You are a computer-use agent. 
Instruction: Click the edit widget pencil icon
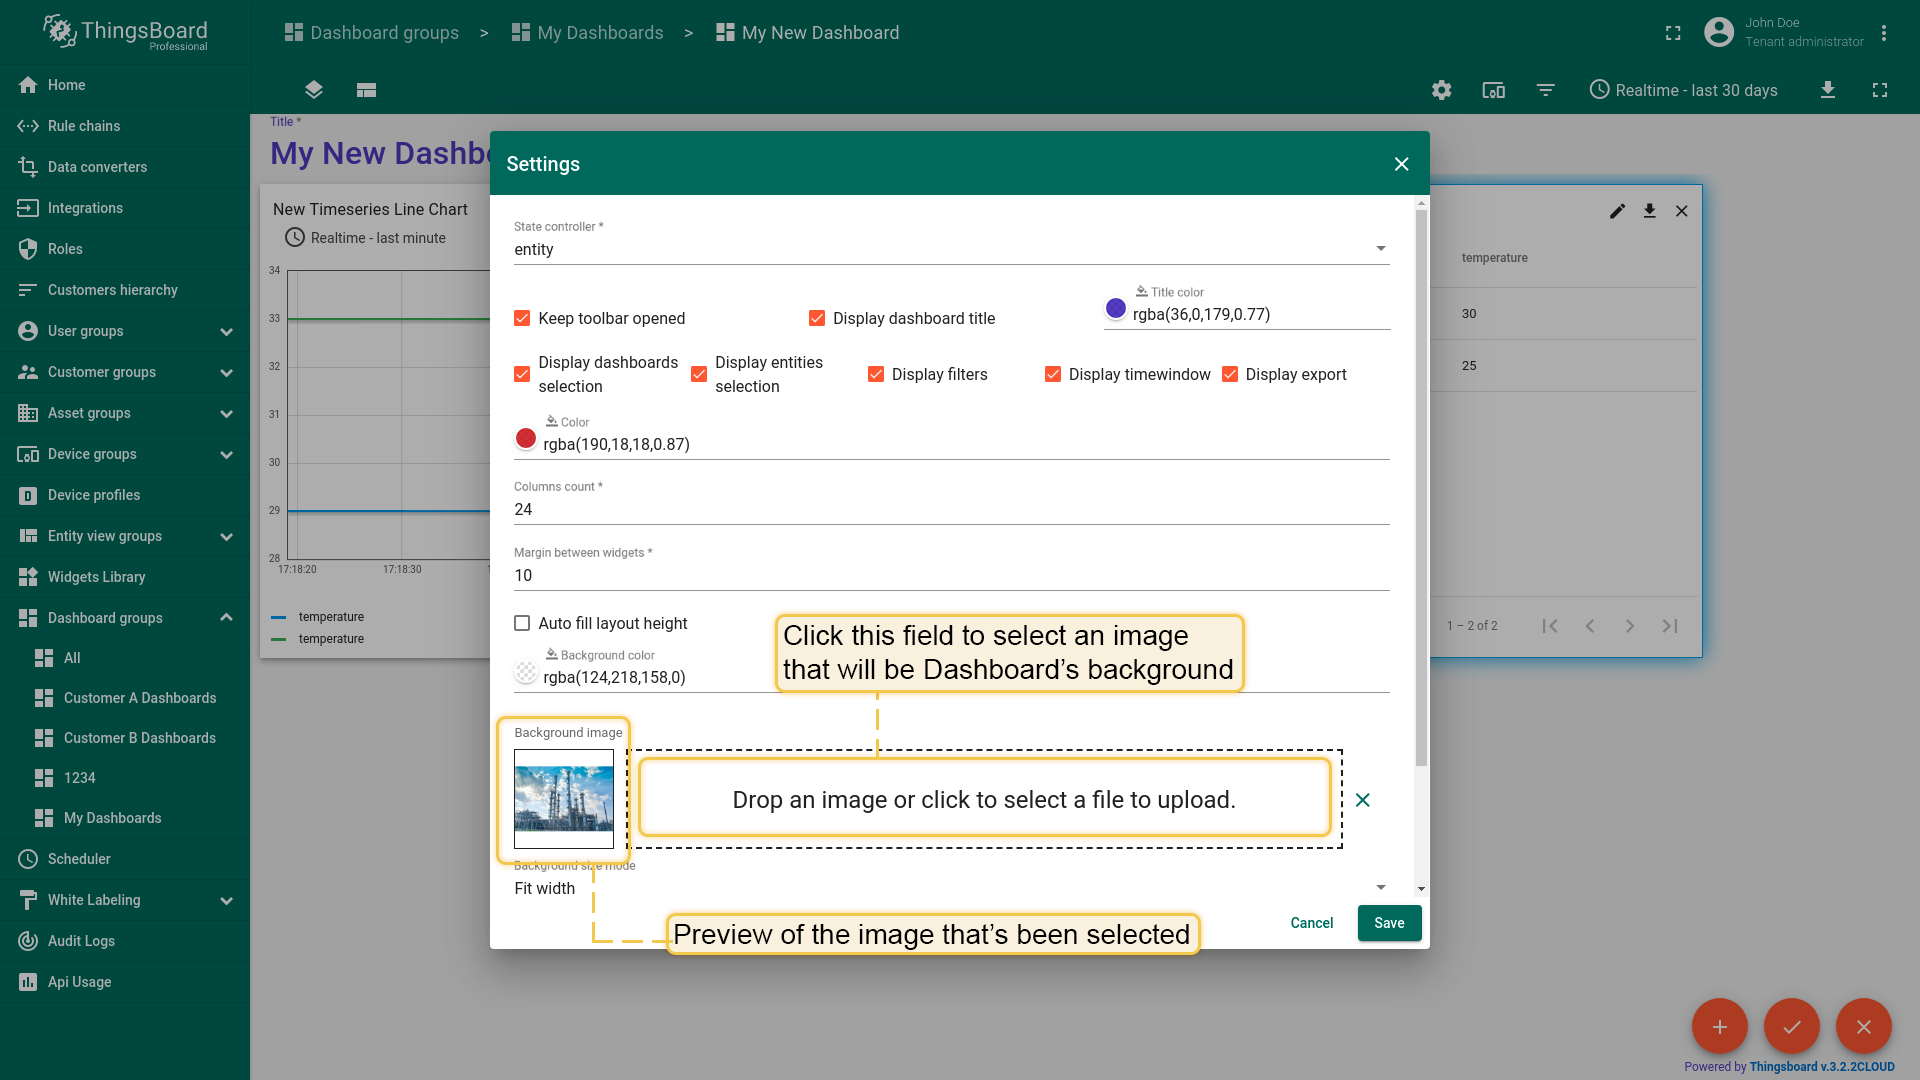tap(1617, 211)
